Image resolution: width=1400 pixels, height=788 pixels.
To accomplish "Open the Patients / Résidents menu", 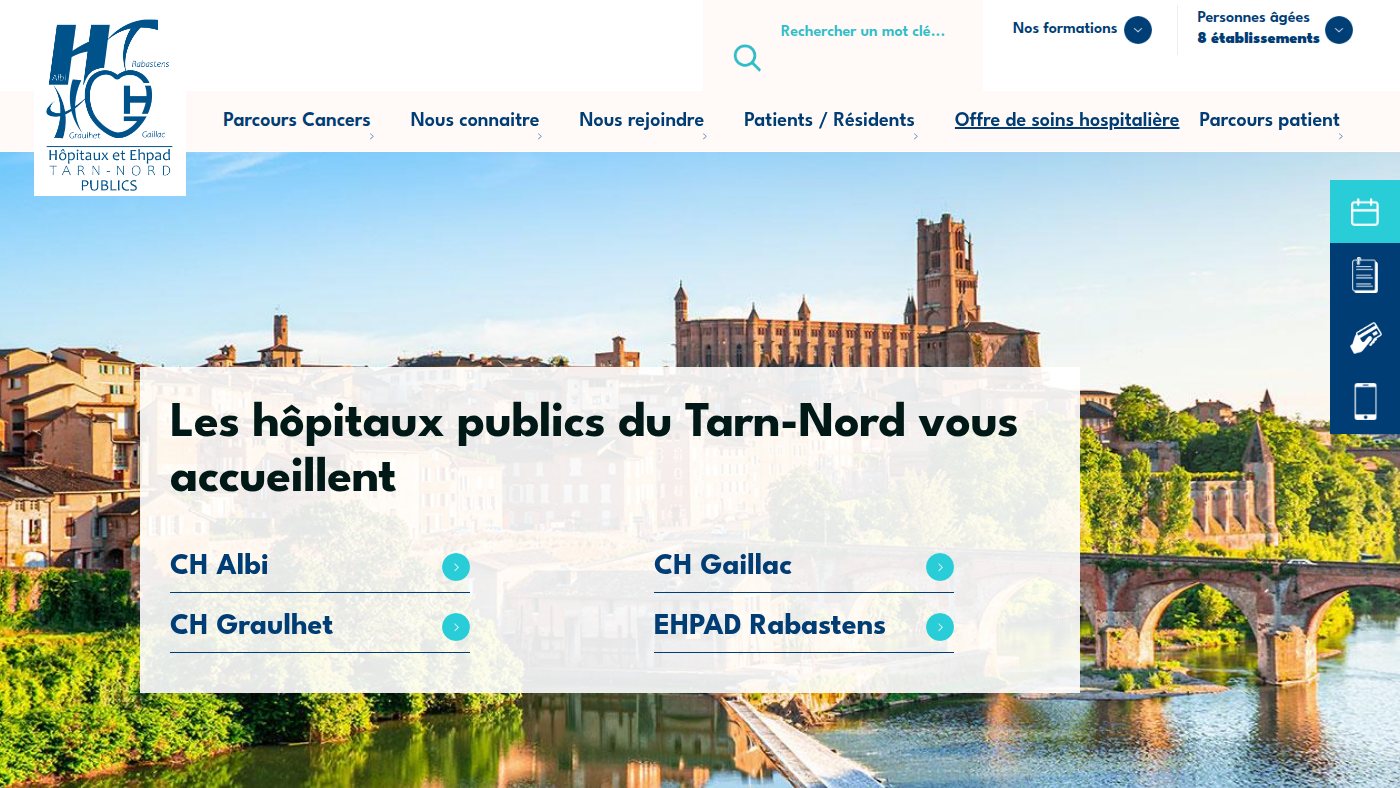I will pos(829,120).
